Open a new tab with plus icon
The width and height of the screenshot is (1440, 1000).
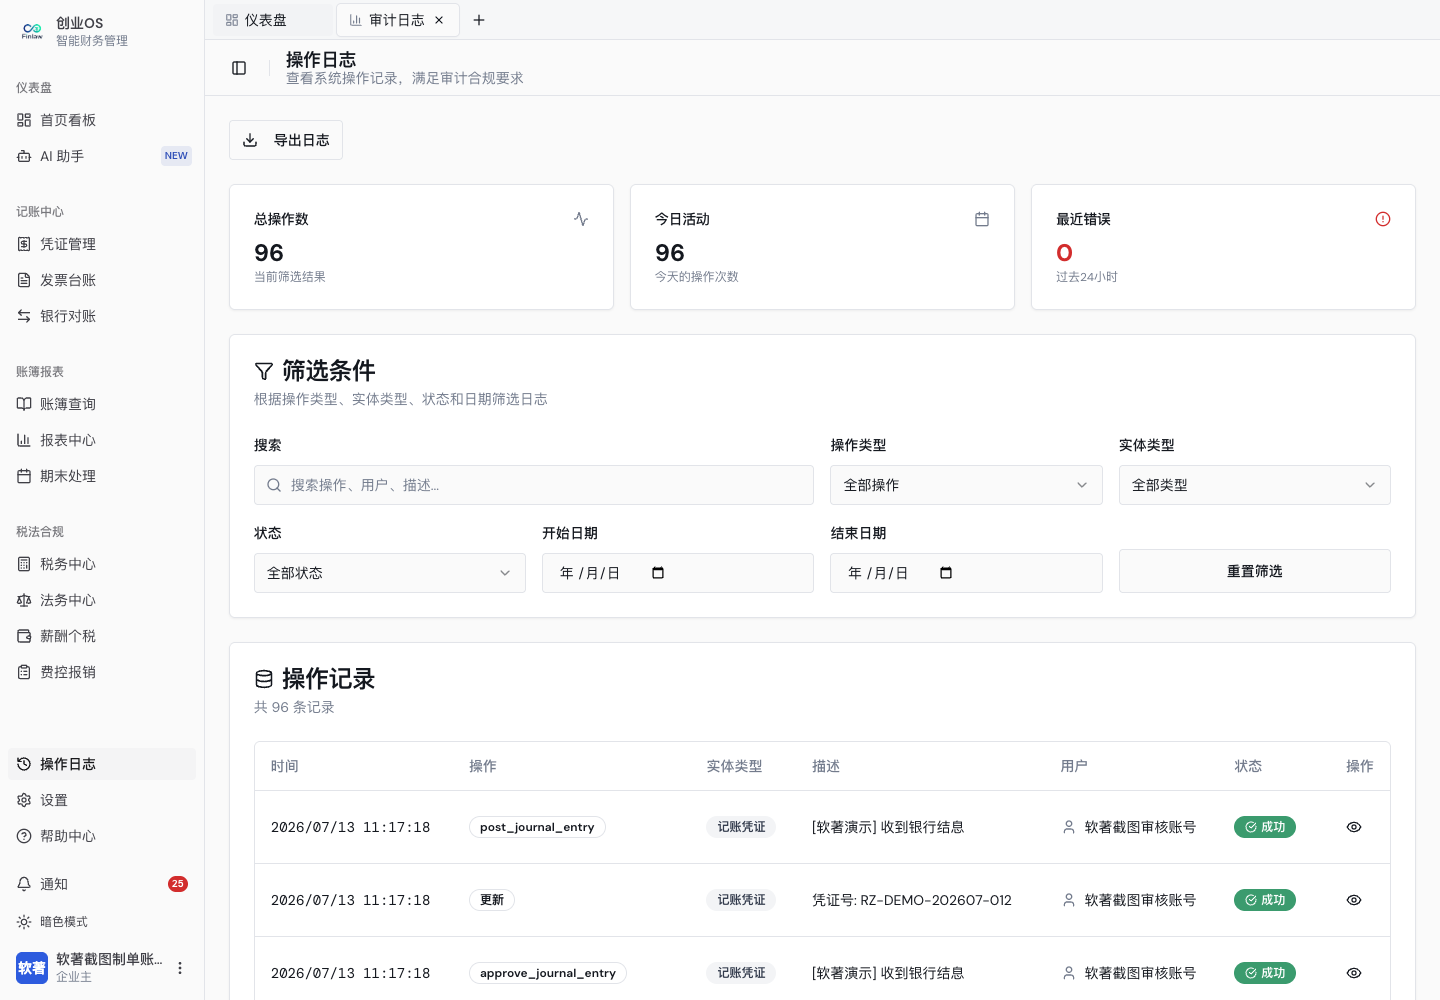pyautogui.click(x=479, y=20)
